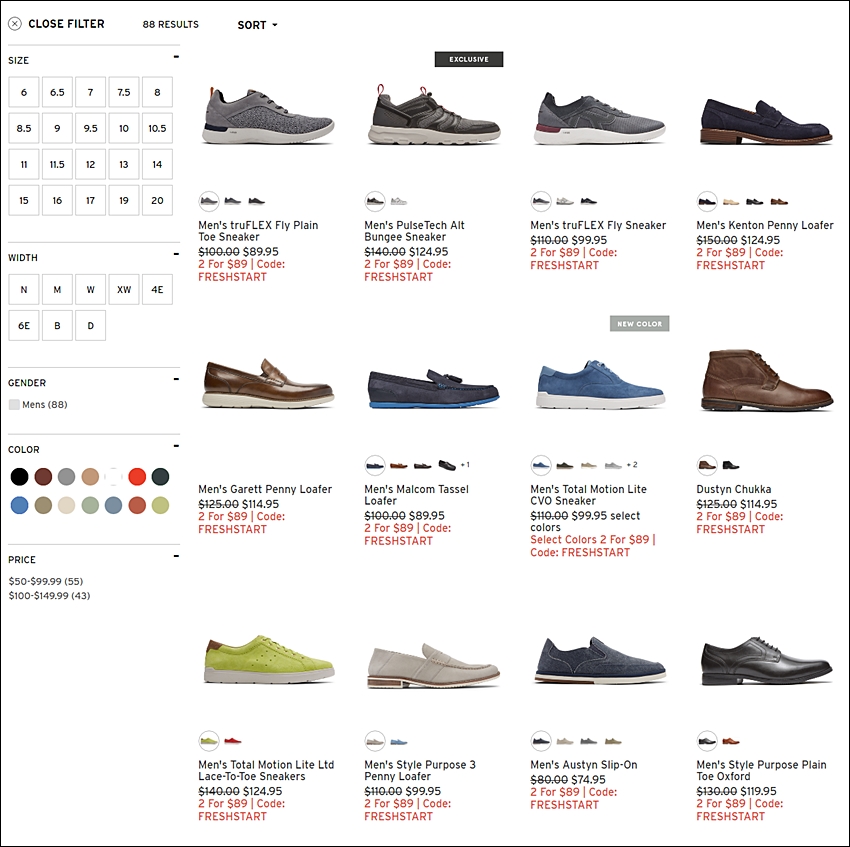Screen dimensions: 850x847
Task: Select size 20
Action: pos(157,201)
